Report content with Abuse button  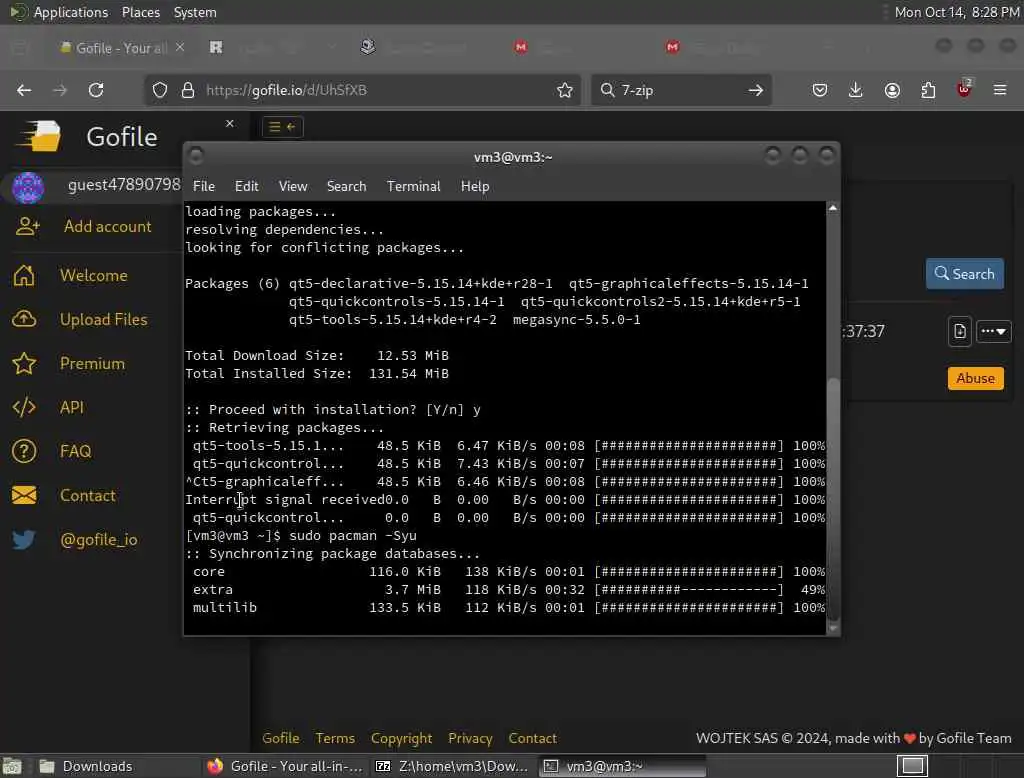click(976, 378)
